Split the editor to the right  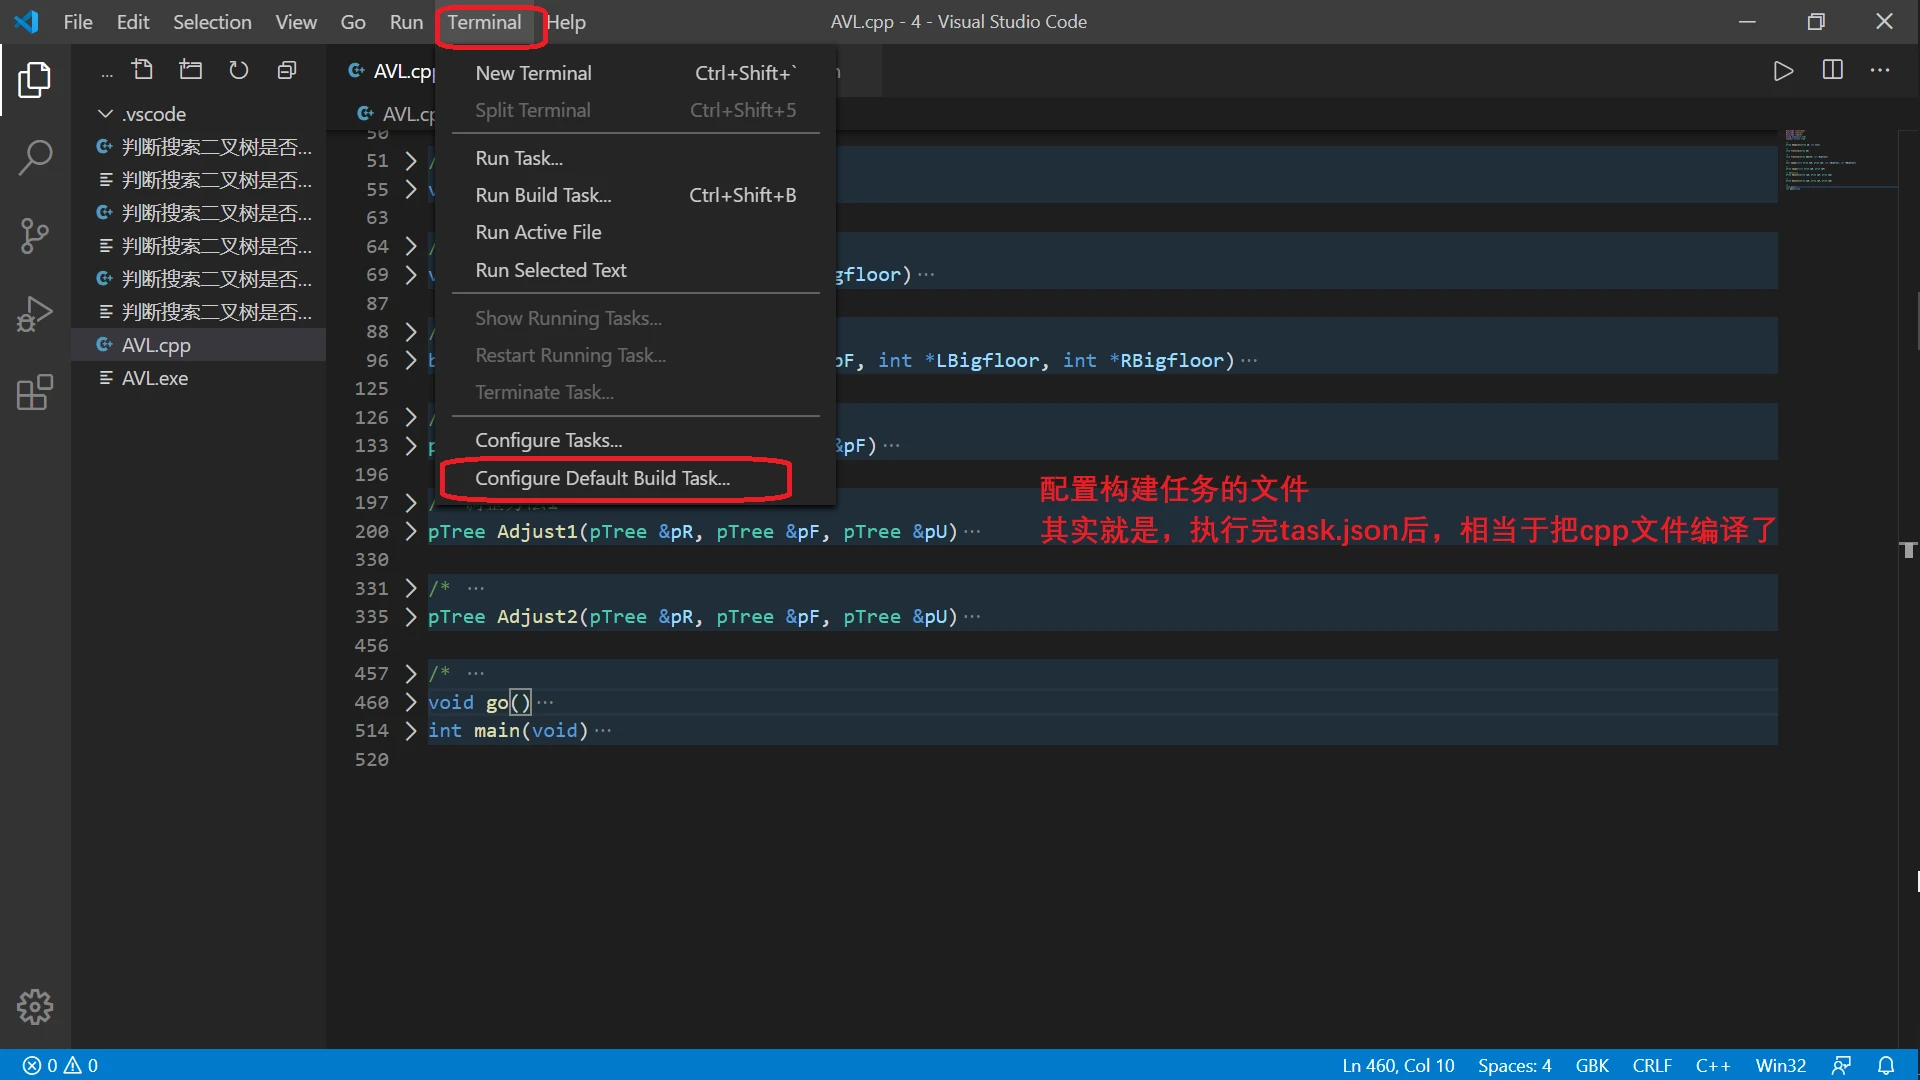1832,71
